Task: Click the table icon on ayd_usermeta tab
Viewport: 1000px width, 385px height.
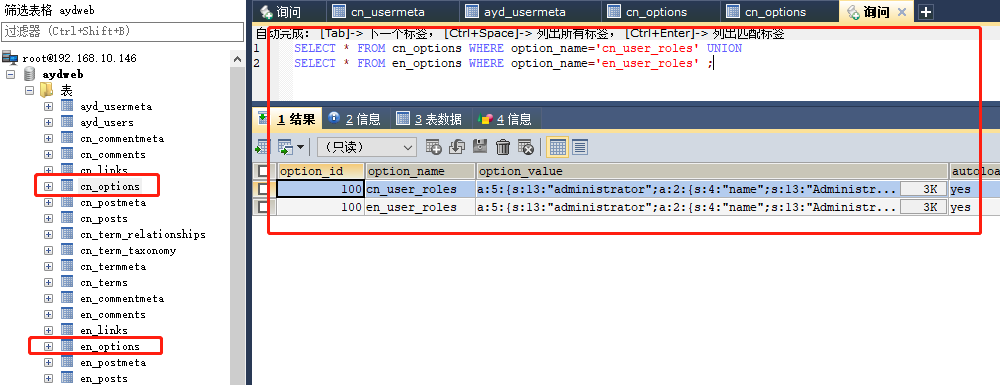Action: tap(472, 11)
